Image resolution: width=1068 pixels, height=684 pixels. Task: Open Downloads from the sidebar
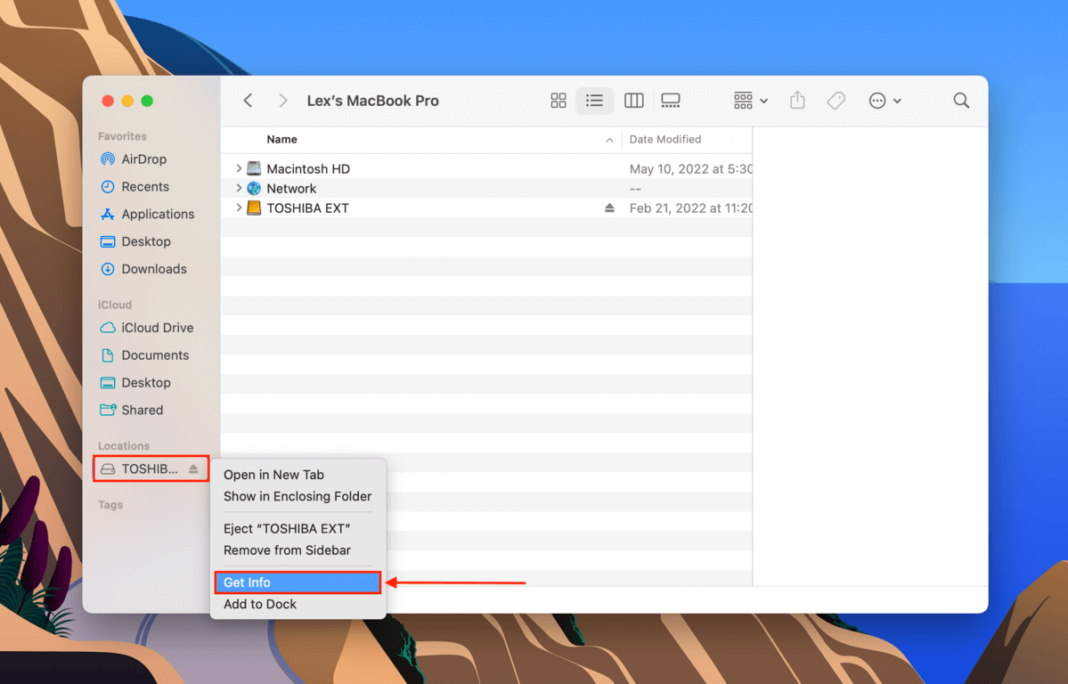(x=154, y=269)
